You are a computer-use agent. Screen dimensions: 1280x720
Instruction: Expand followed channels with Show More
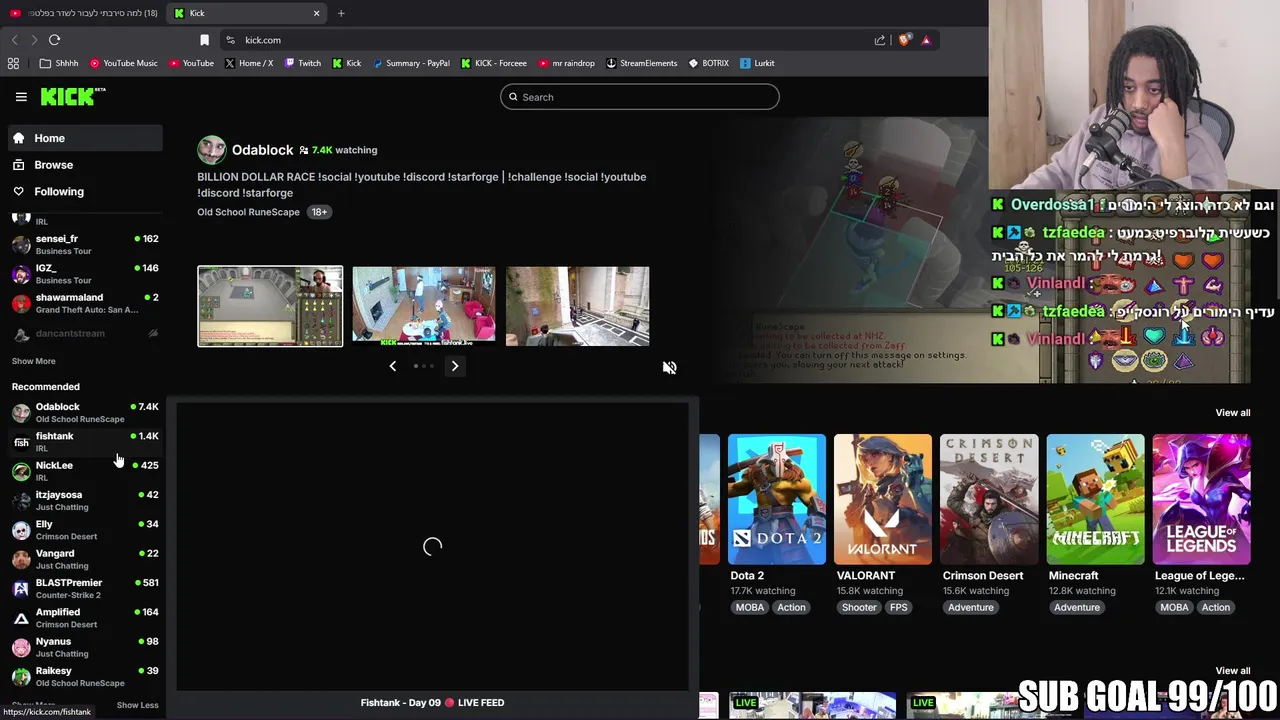tap(34, 361)
